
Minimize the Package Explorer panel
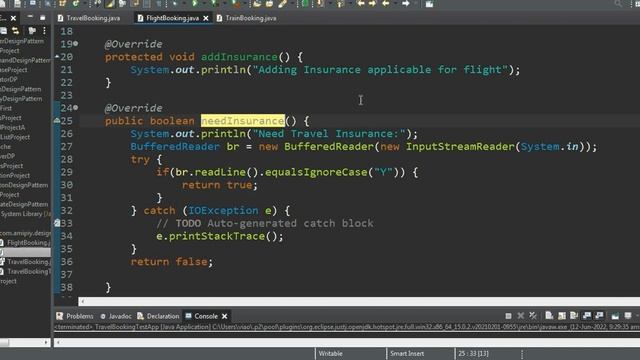30,17
